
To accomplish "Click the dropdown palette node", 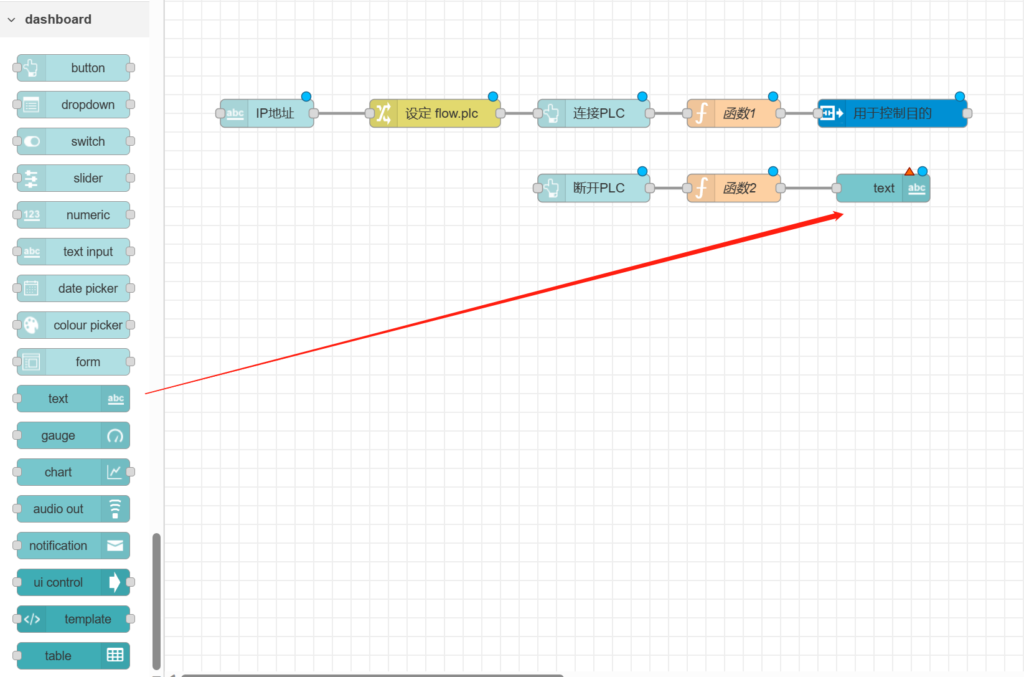I will click(75, 105).
